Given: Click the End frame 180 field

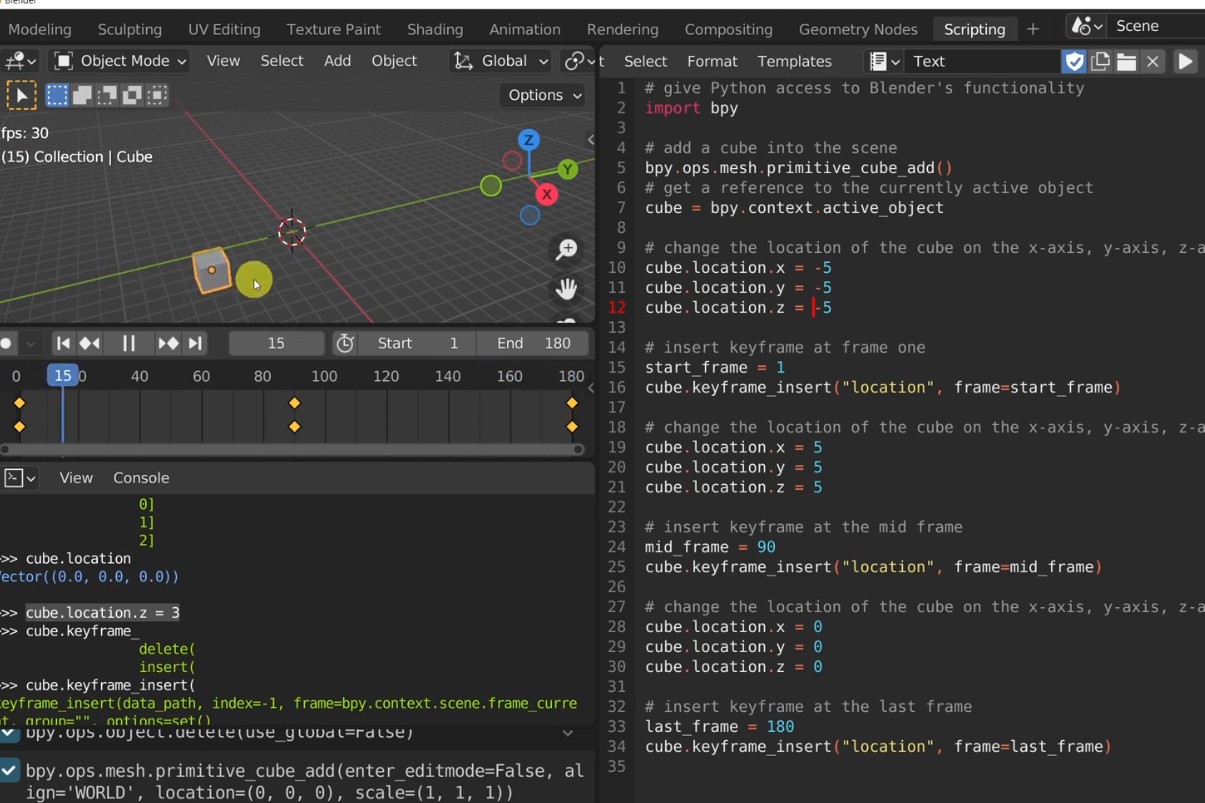Looking at the screenshot, I should (534, 343).
